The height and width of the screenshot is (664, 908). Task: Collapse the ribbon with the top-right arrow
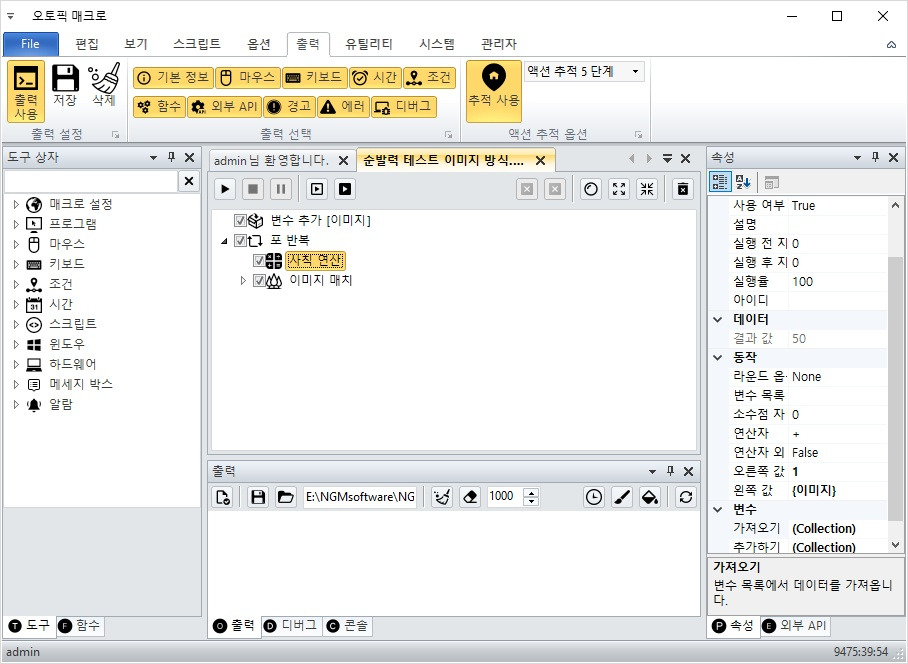892,45
